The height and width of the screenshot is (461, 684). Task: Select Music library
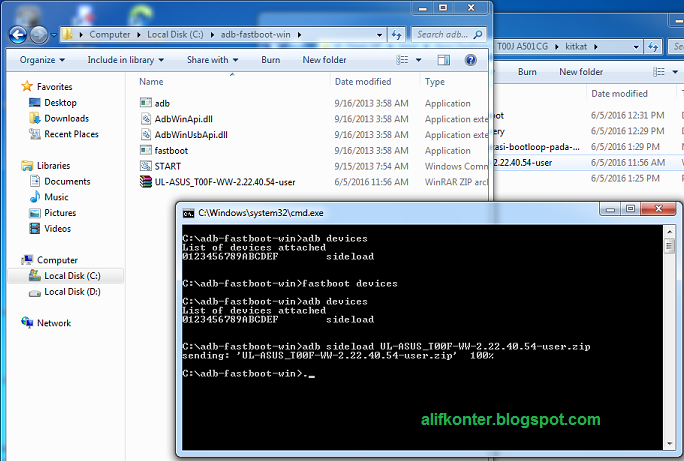point(56,197)
